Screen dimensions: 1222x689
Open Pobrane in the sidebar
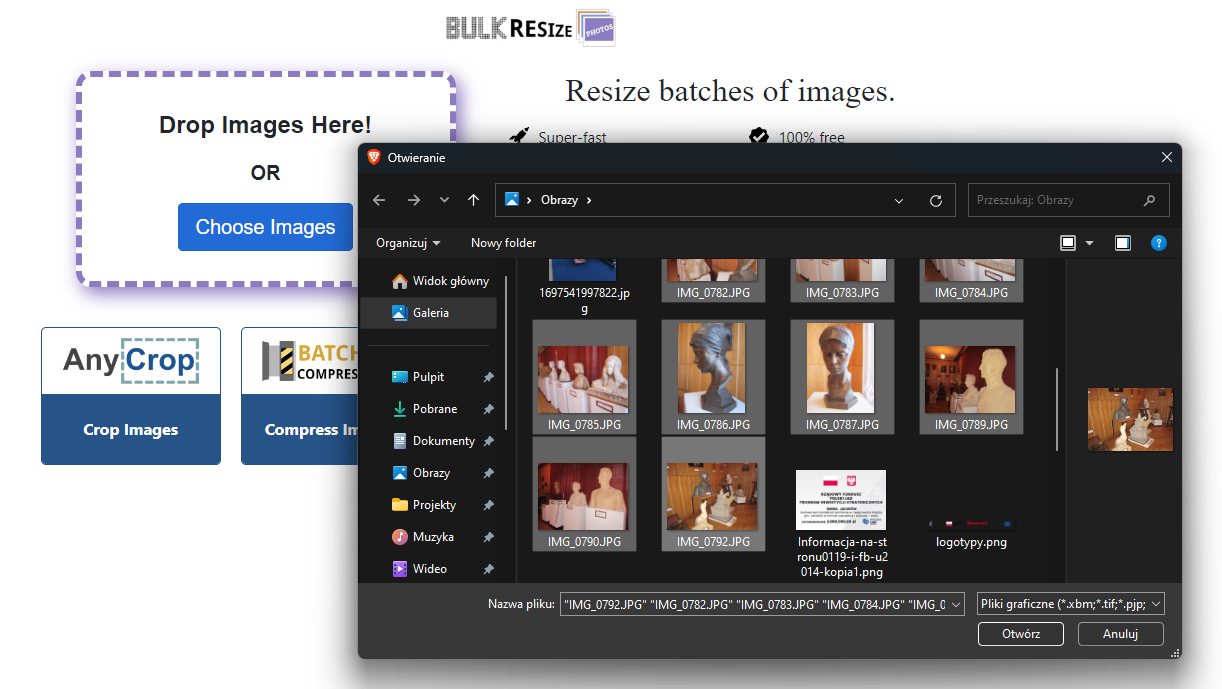click(434, 409)
